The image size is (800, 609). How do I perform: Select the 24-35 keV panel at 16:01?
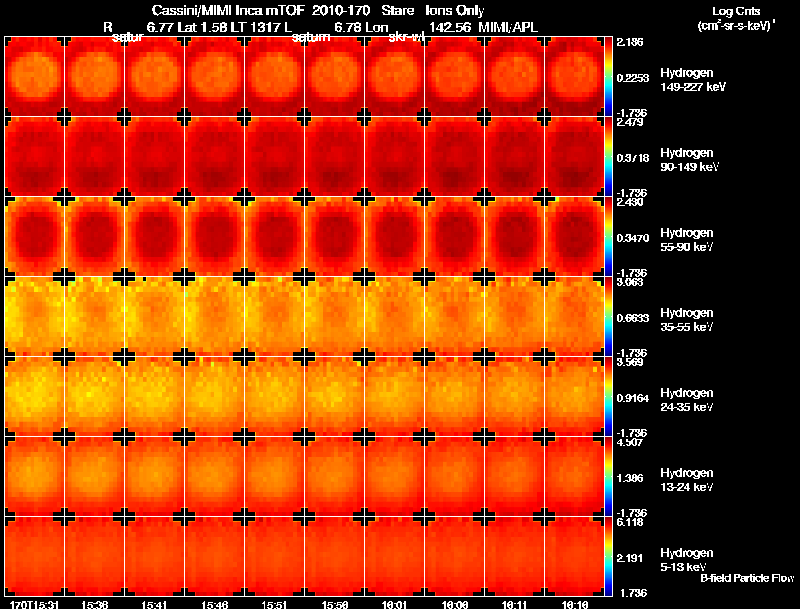click(394, 397)
